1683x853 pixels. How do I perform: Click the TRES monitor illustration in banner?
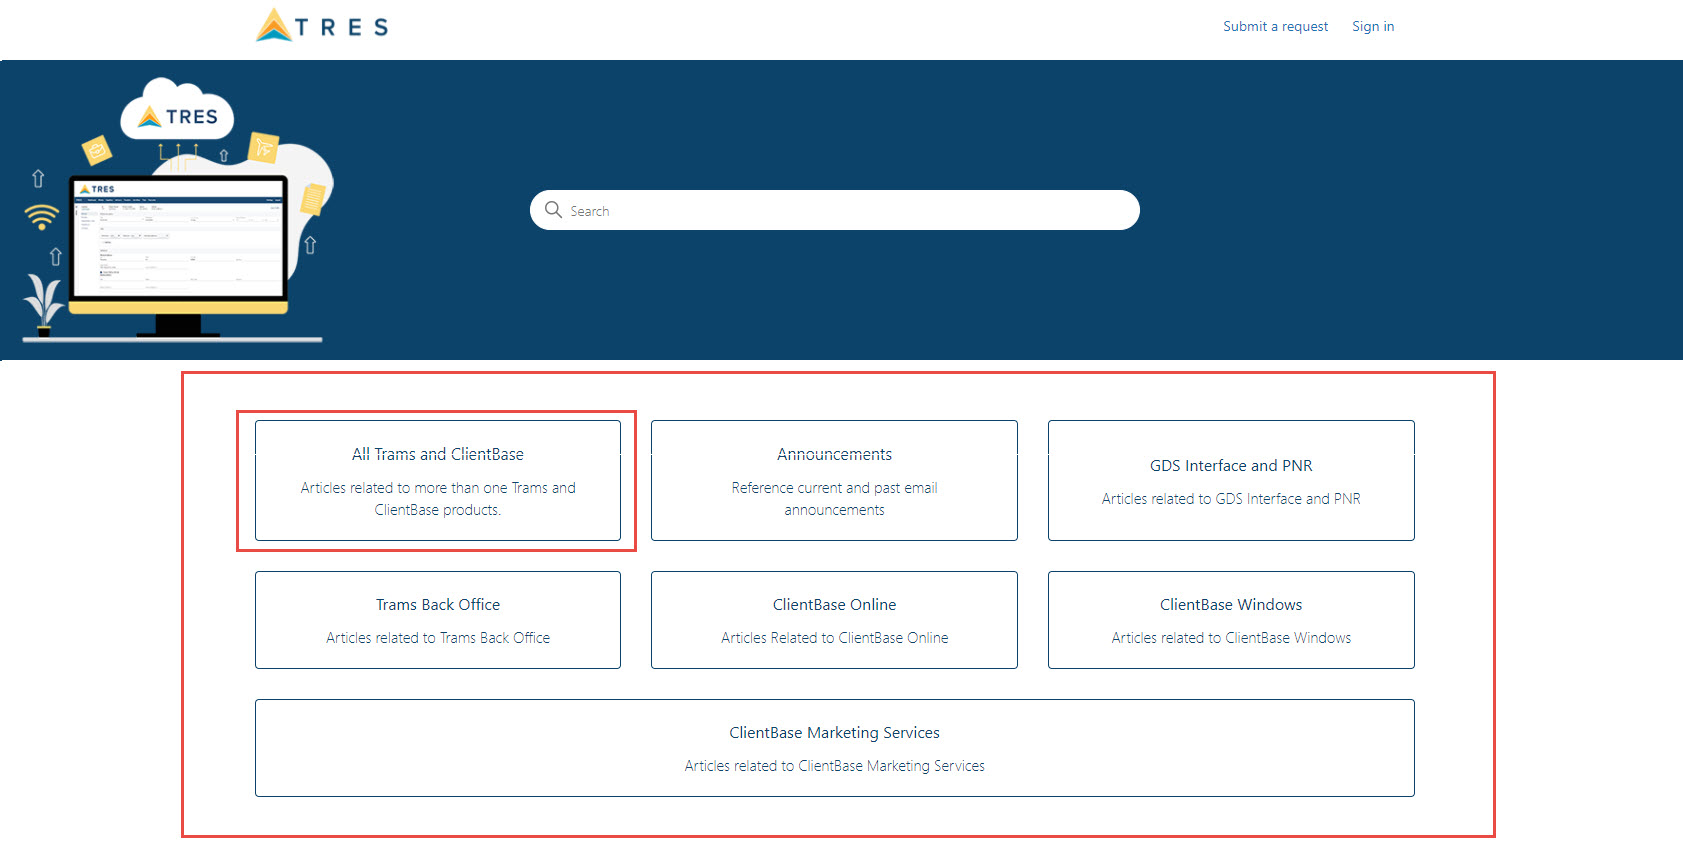(178, 210)
